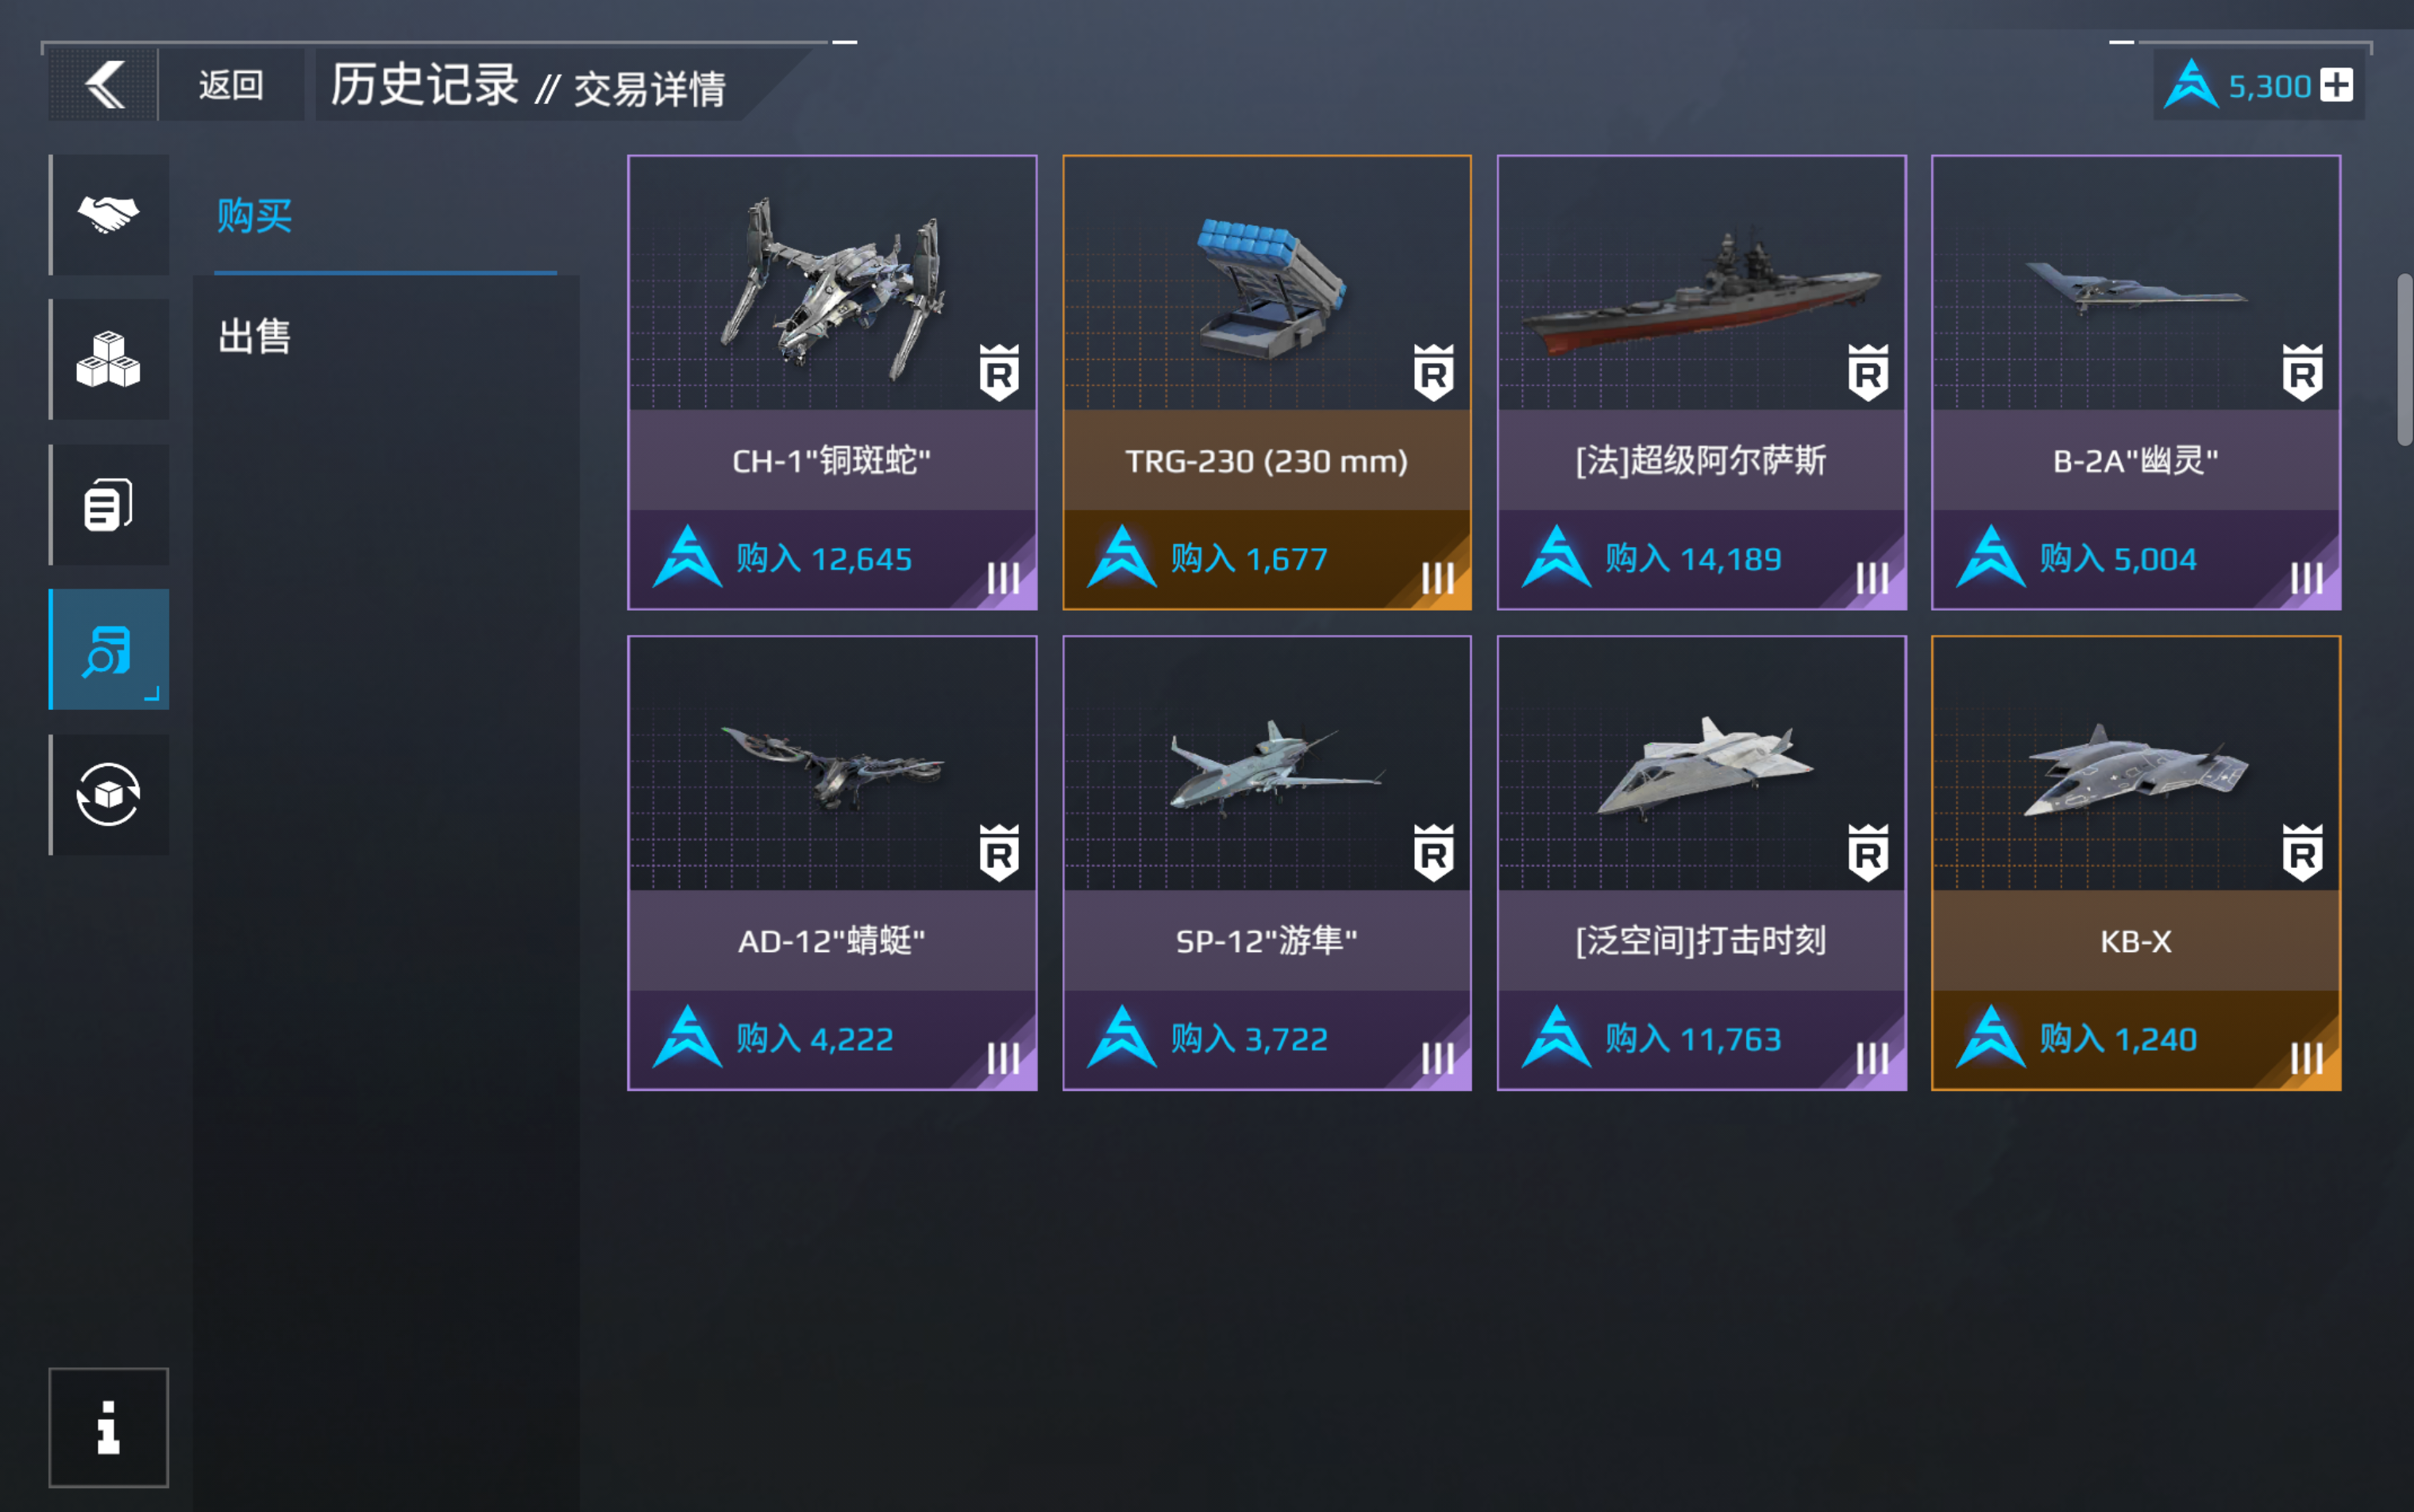The image size is (2414, 1512).
Task: Click the 返回 button
Action: point(231,85)
